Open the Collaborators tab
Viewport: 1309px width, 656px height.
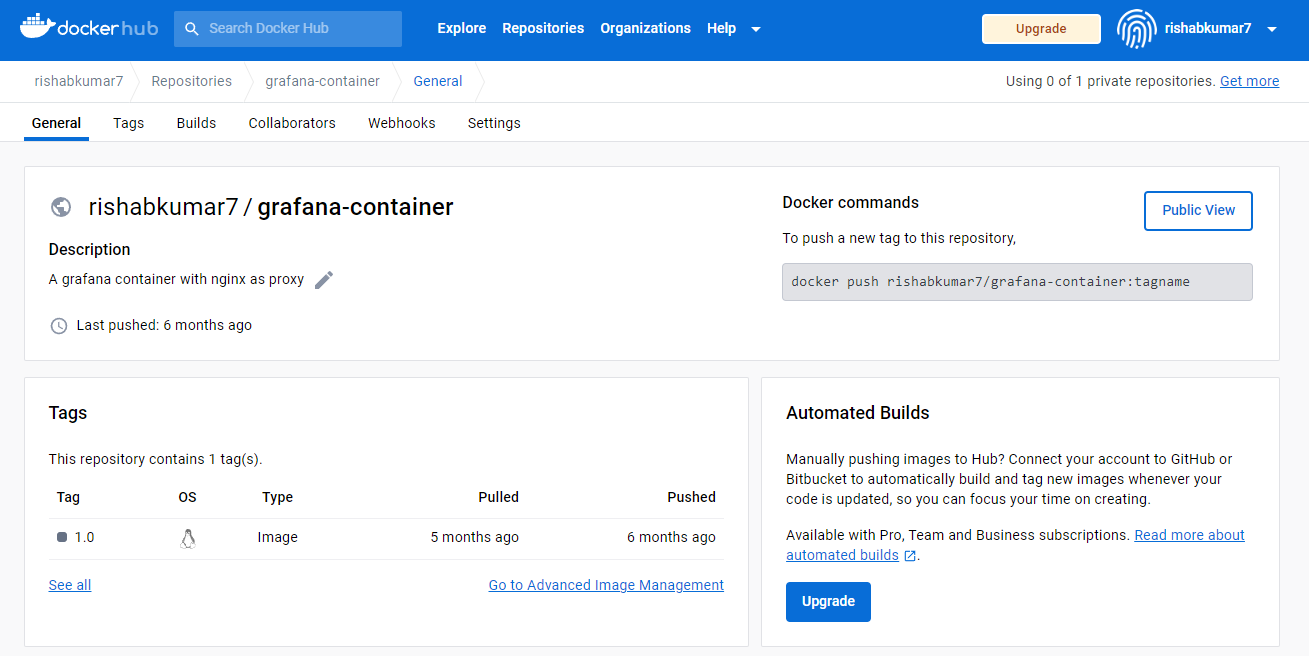click(x=292, y=123)
